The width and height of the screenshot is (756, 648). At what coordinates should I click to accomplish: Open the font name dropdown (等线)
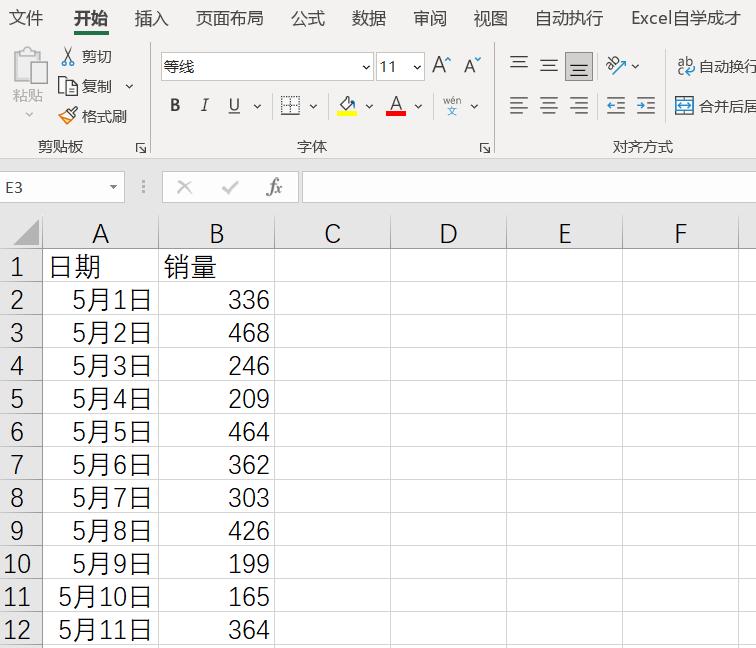pyautogui.click(x=366, y=67)
